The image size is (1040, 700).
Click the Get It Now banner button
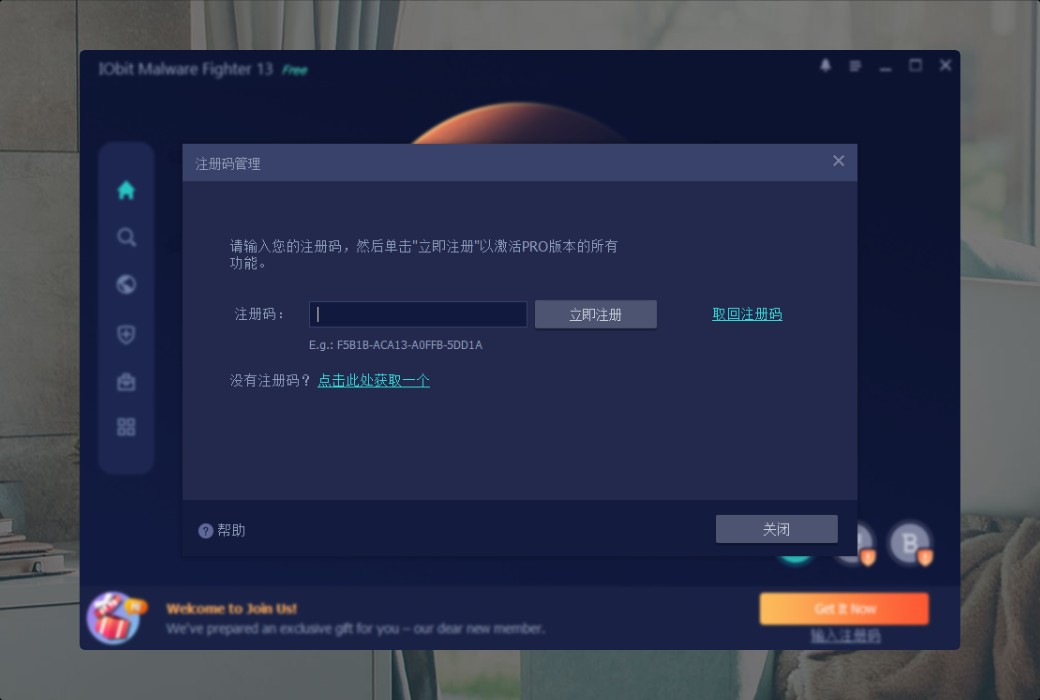point(843,608)
